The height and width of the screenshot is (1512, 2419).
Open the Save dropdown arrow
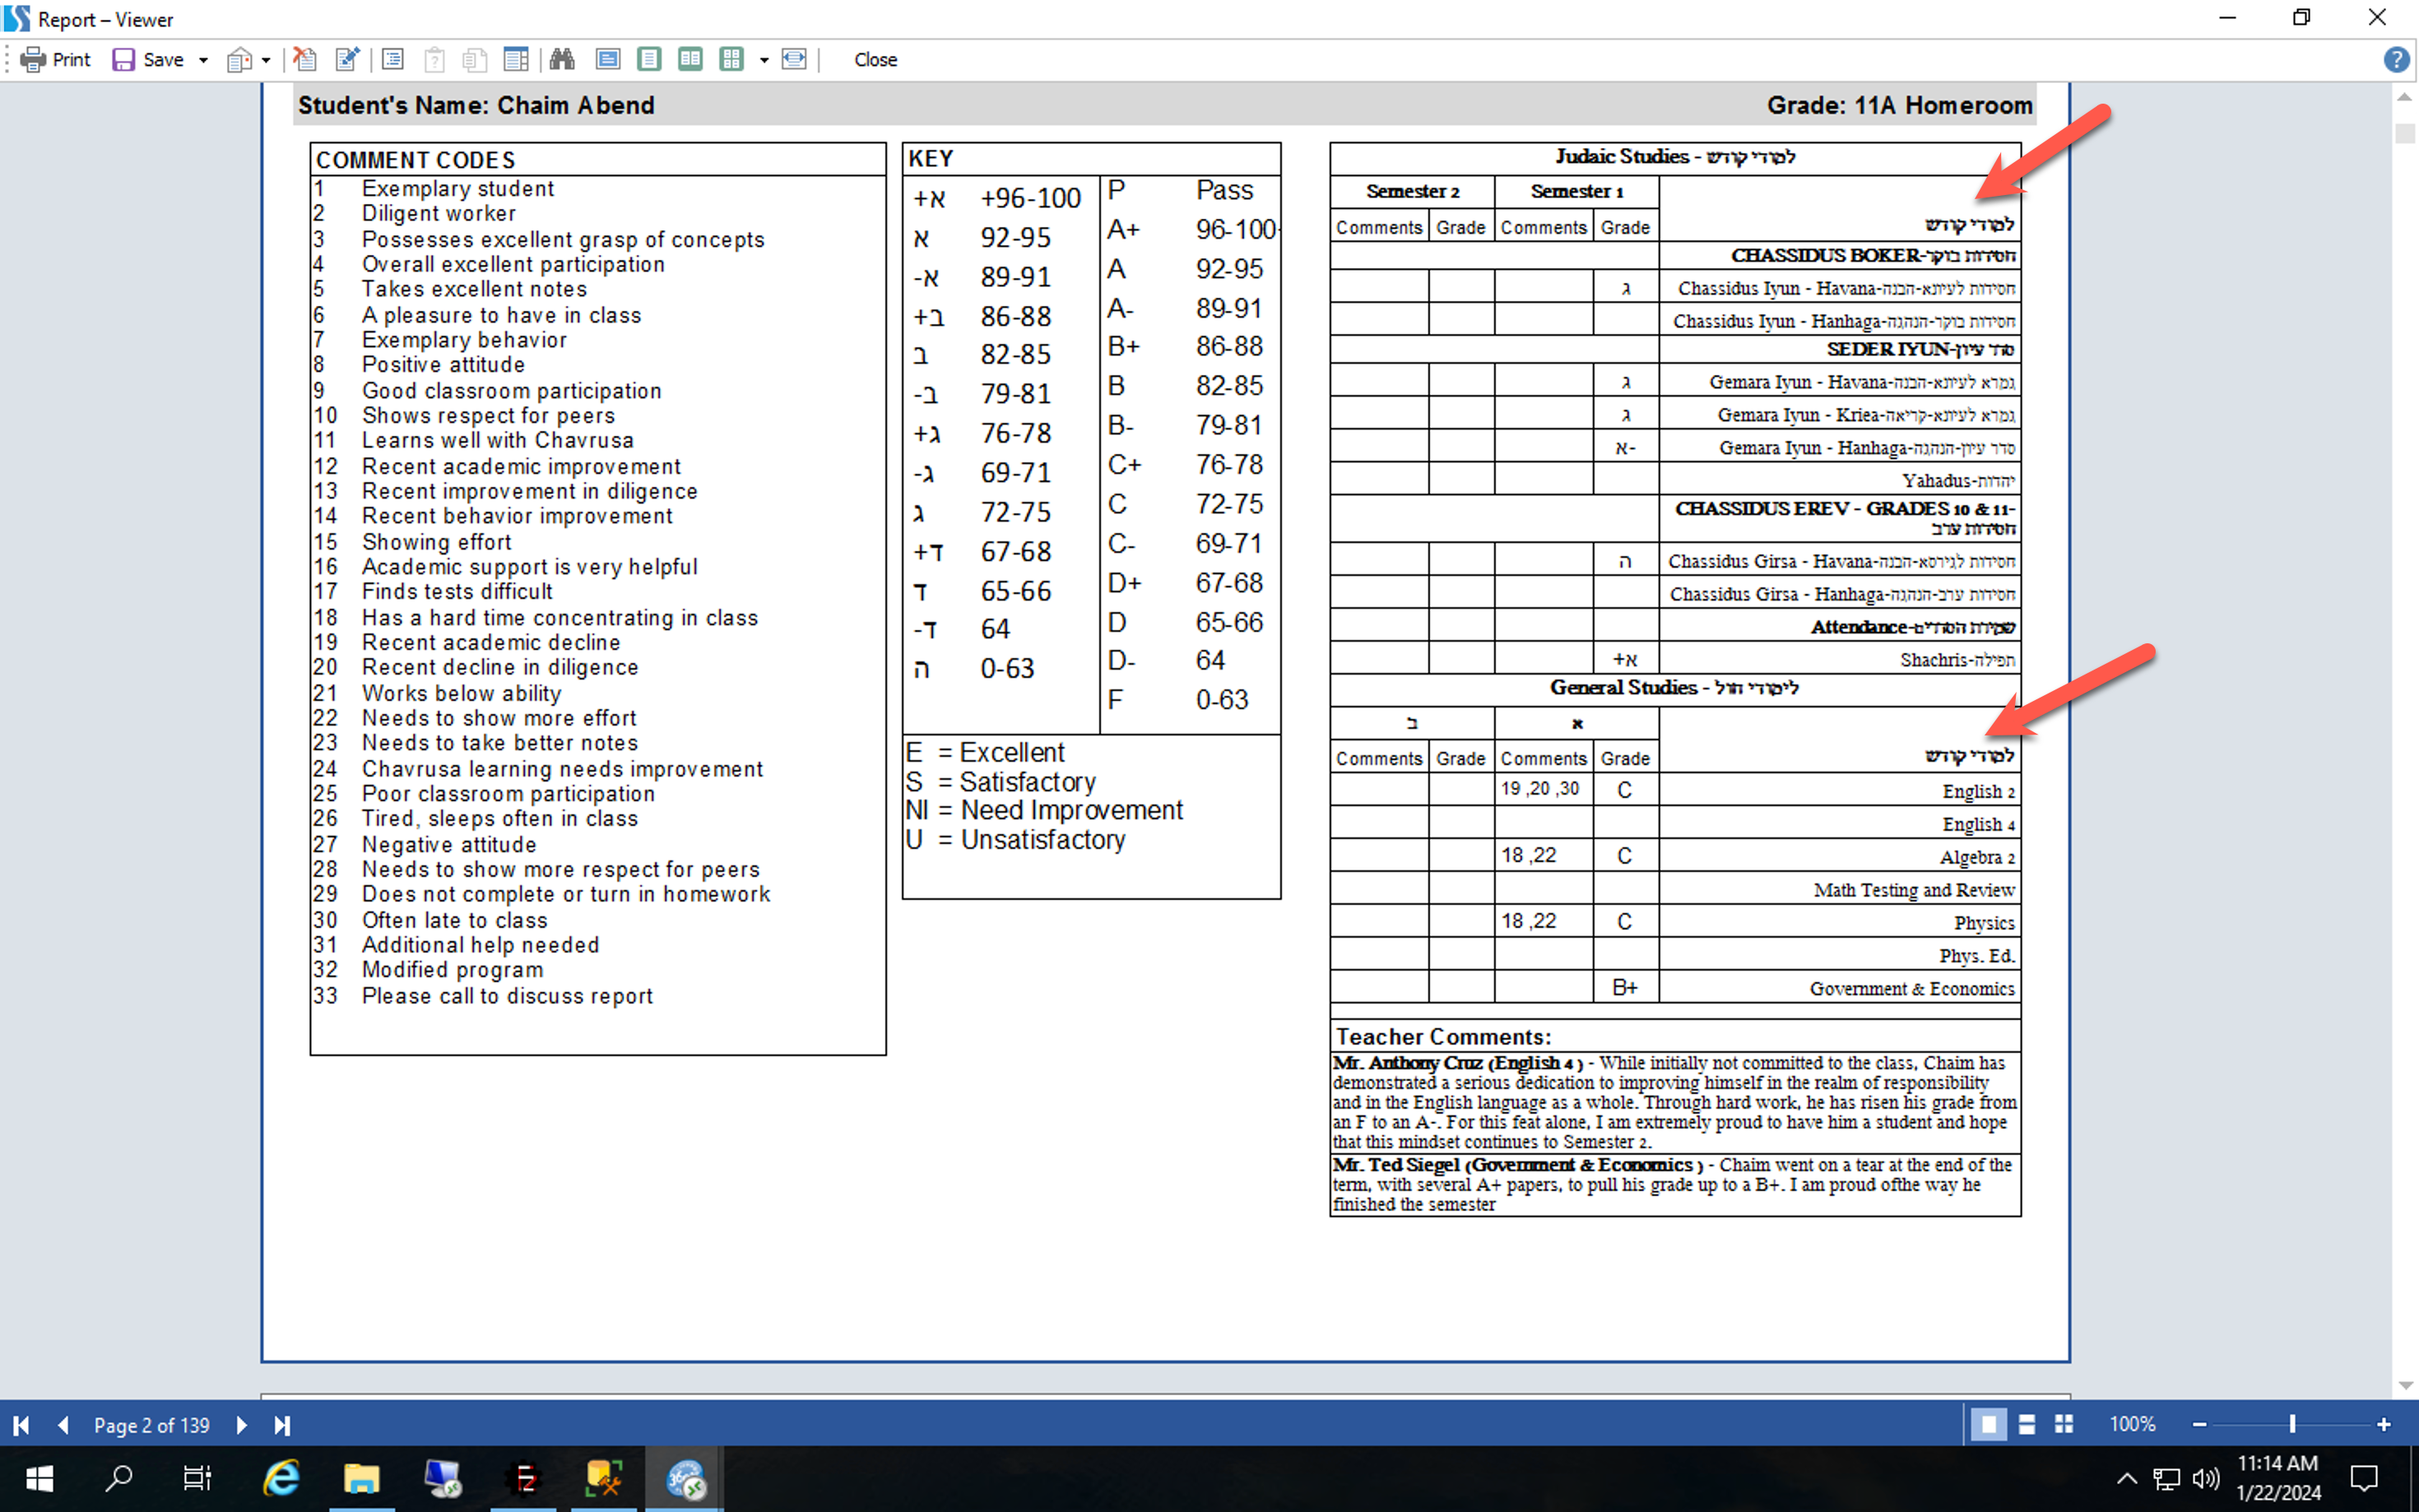pos(203,60)
